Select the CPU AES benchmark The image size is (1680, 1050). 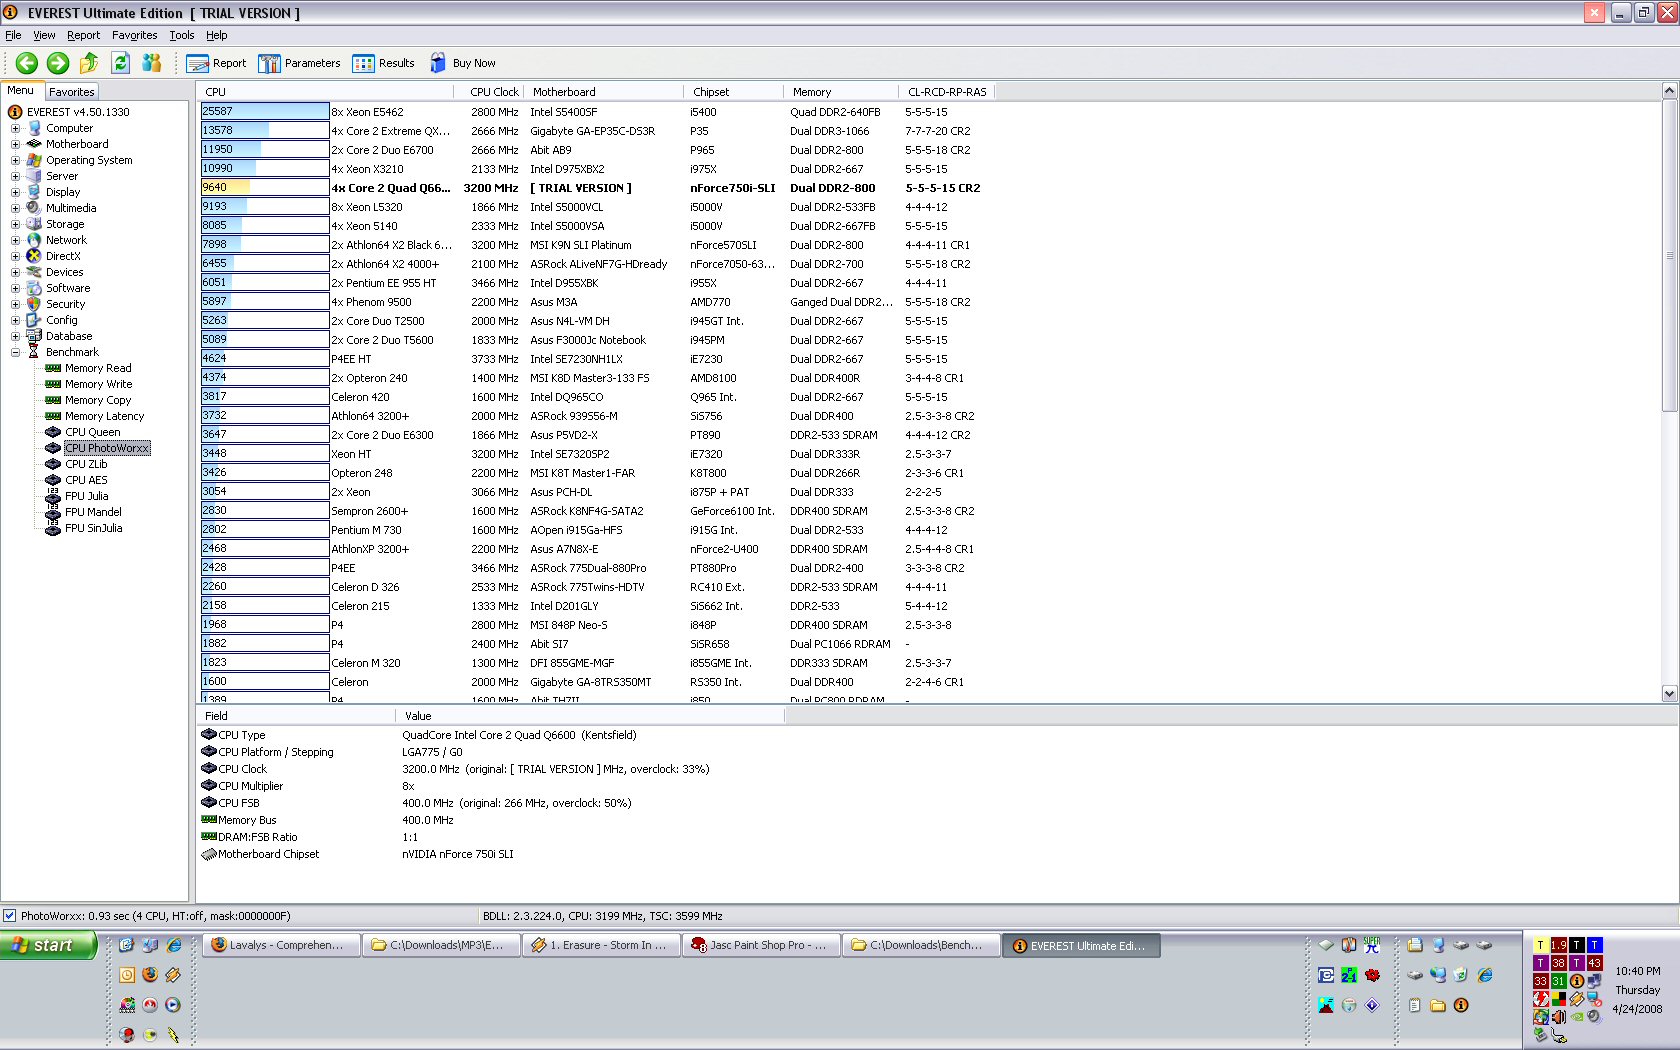click(86, 480)
